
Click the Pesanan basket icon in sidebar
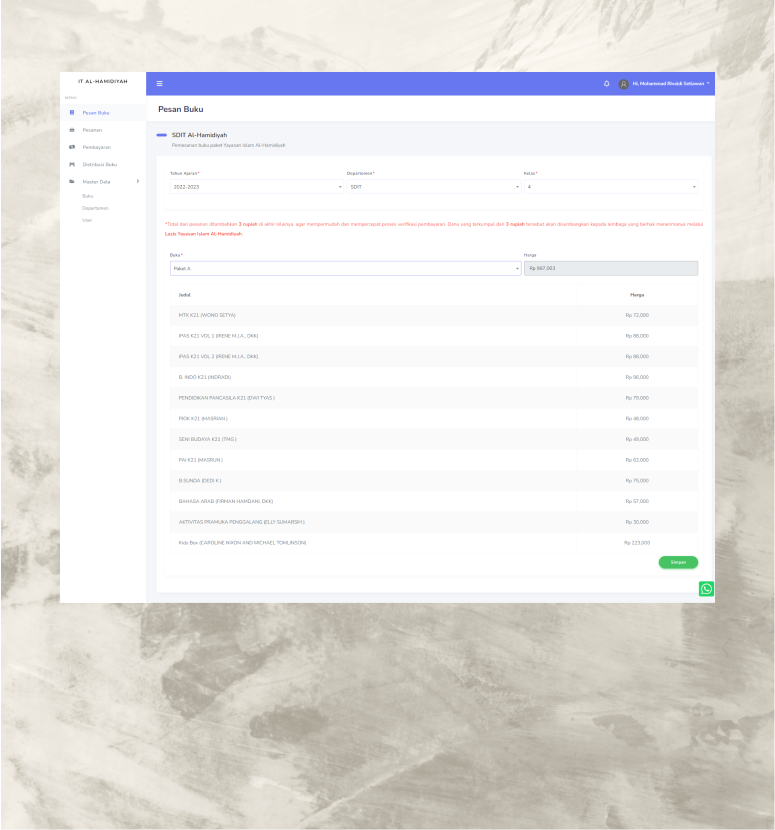(71, 130)
